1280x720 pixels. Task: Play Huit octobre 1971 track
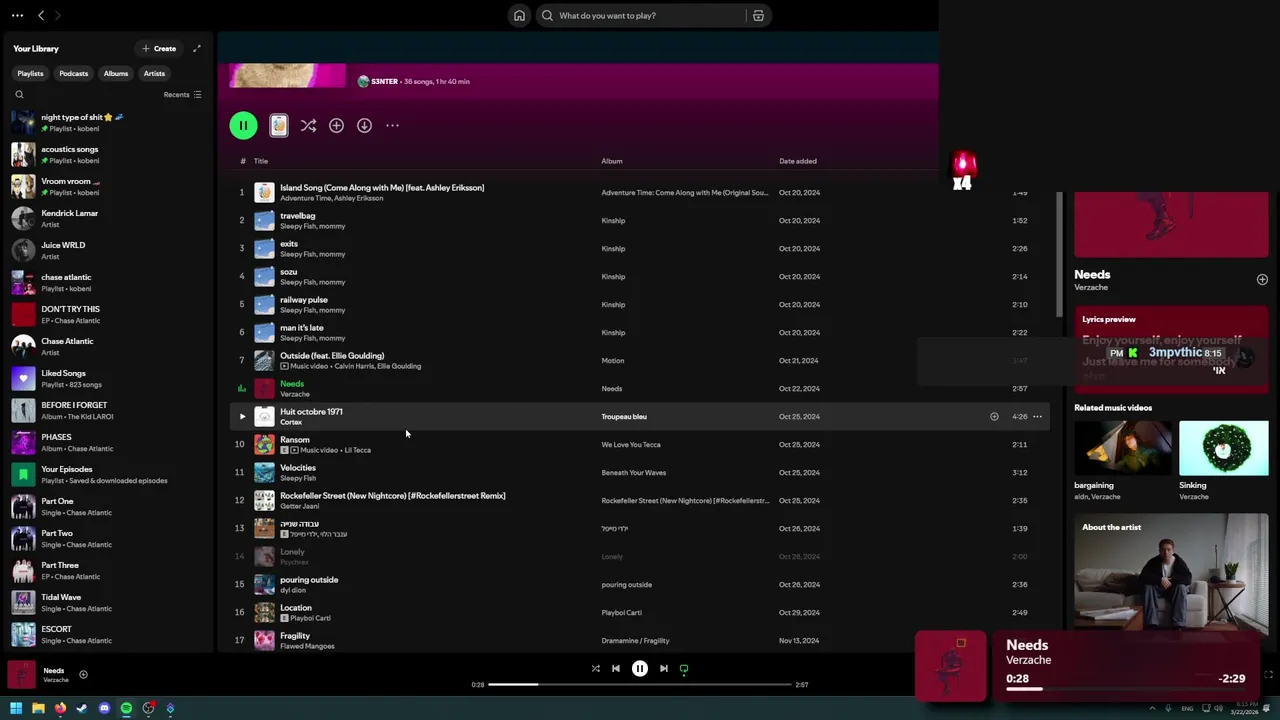[242, 417]
